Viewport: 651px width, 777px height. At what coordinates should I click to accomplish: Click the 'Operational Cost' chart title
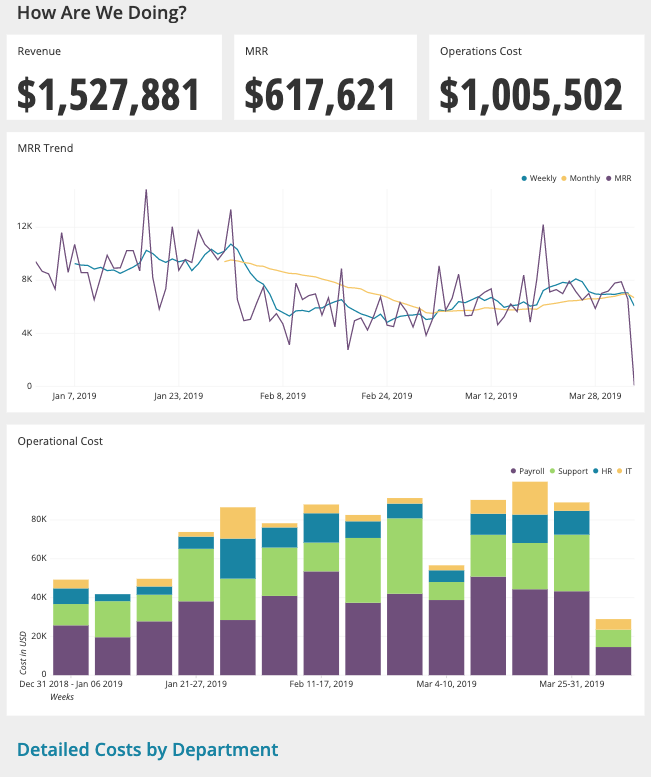[60, 441]
